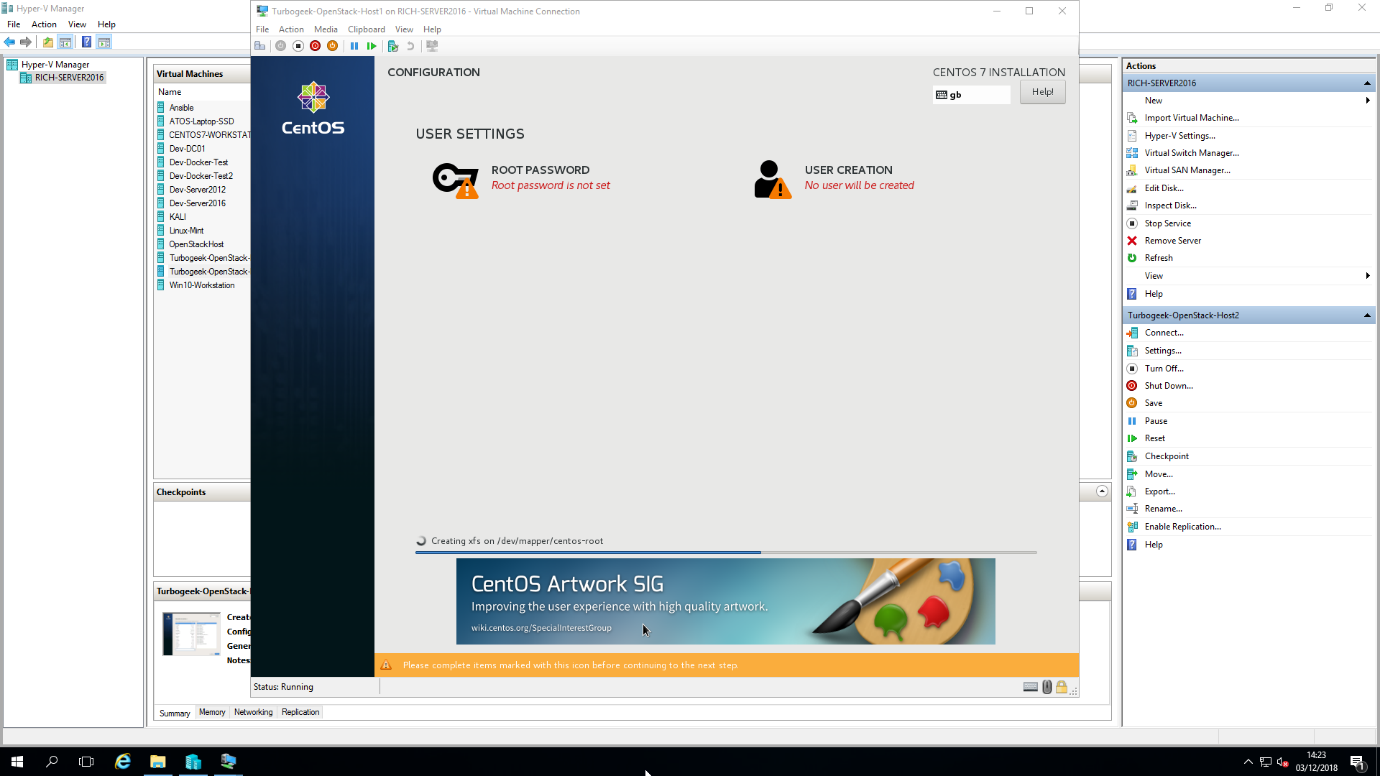Click the Revert toolbar icon

pos(410,46)
